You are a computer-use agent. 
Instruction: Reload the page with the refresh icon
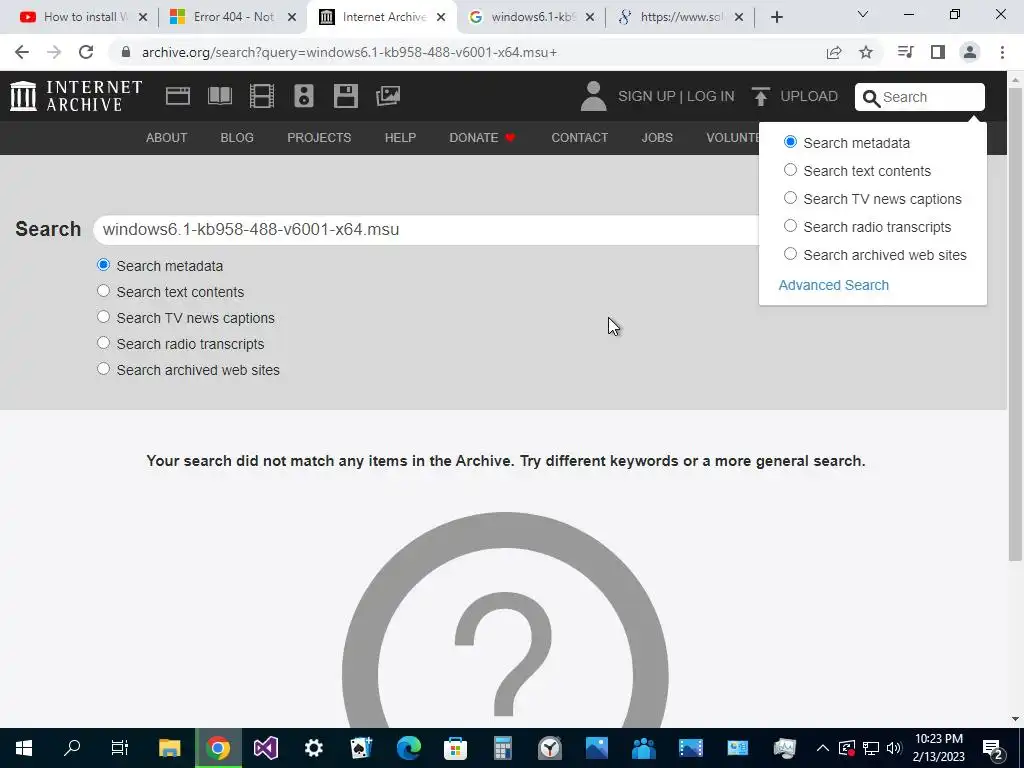click(x=86, y=52)
